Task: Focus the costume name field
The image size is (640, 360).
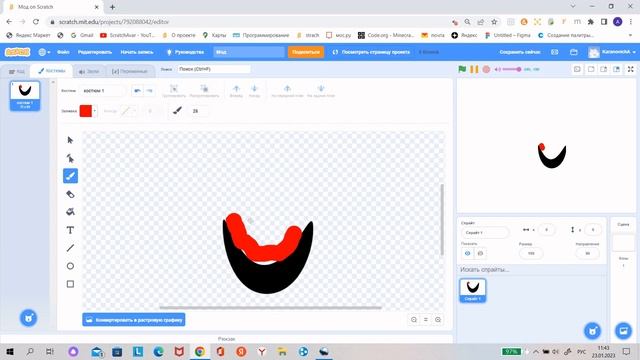Action: pos(102,91)
